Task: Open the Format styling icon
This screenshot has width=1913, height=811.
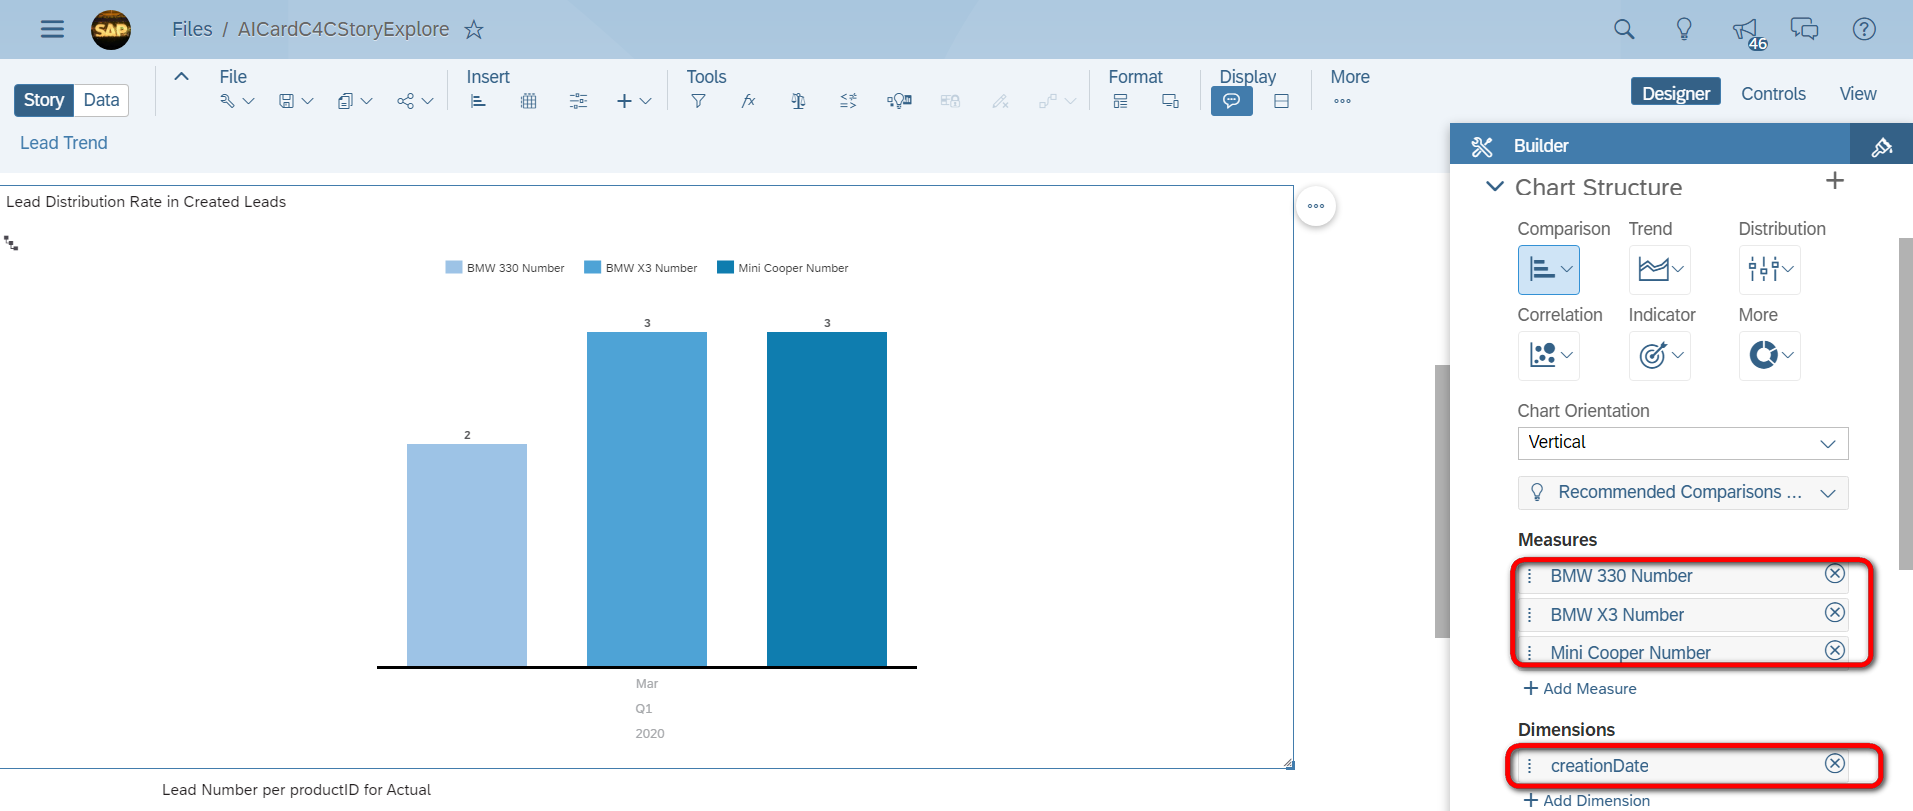Action: 1120,101
